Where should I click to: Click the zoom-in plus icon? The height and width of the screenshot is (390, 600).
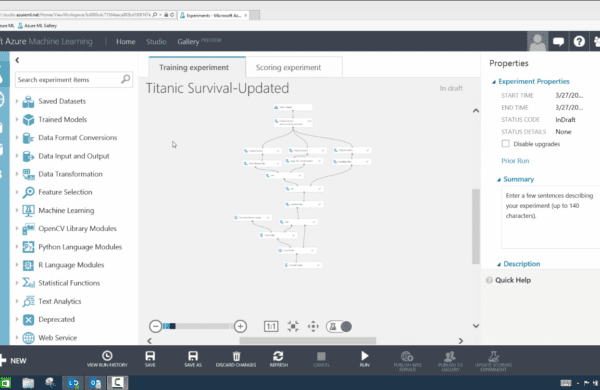(x=240, y=326)
